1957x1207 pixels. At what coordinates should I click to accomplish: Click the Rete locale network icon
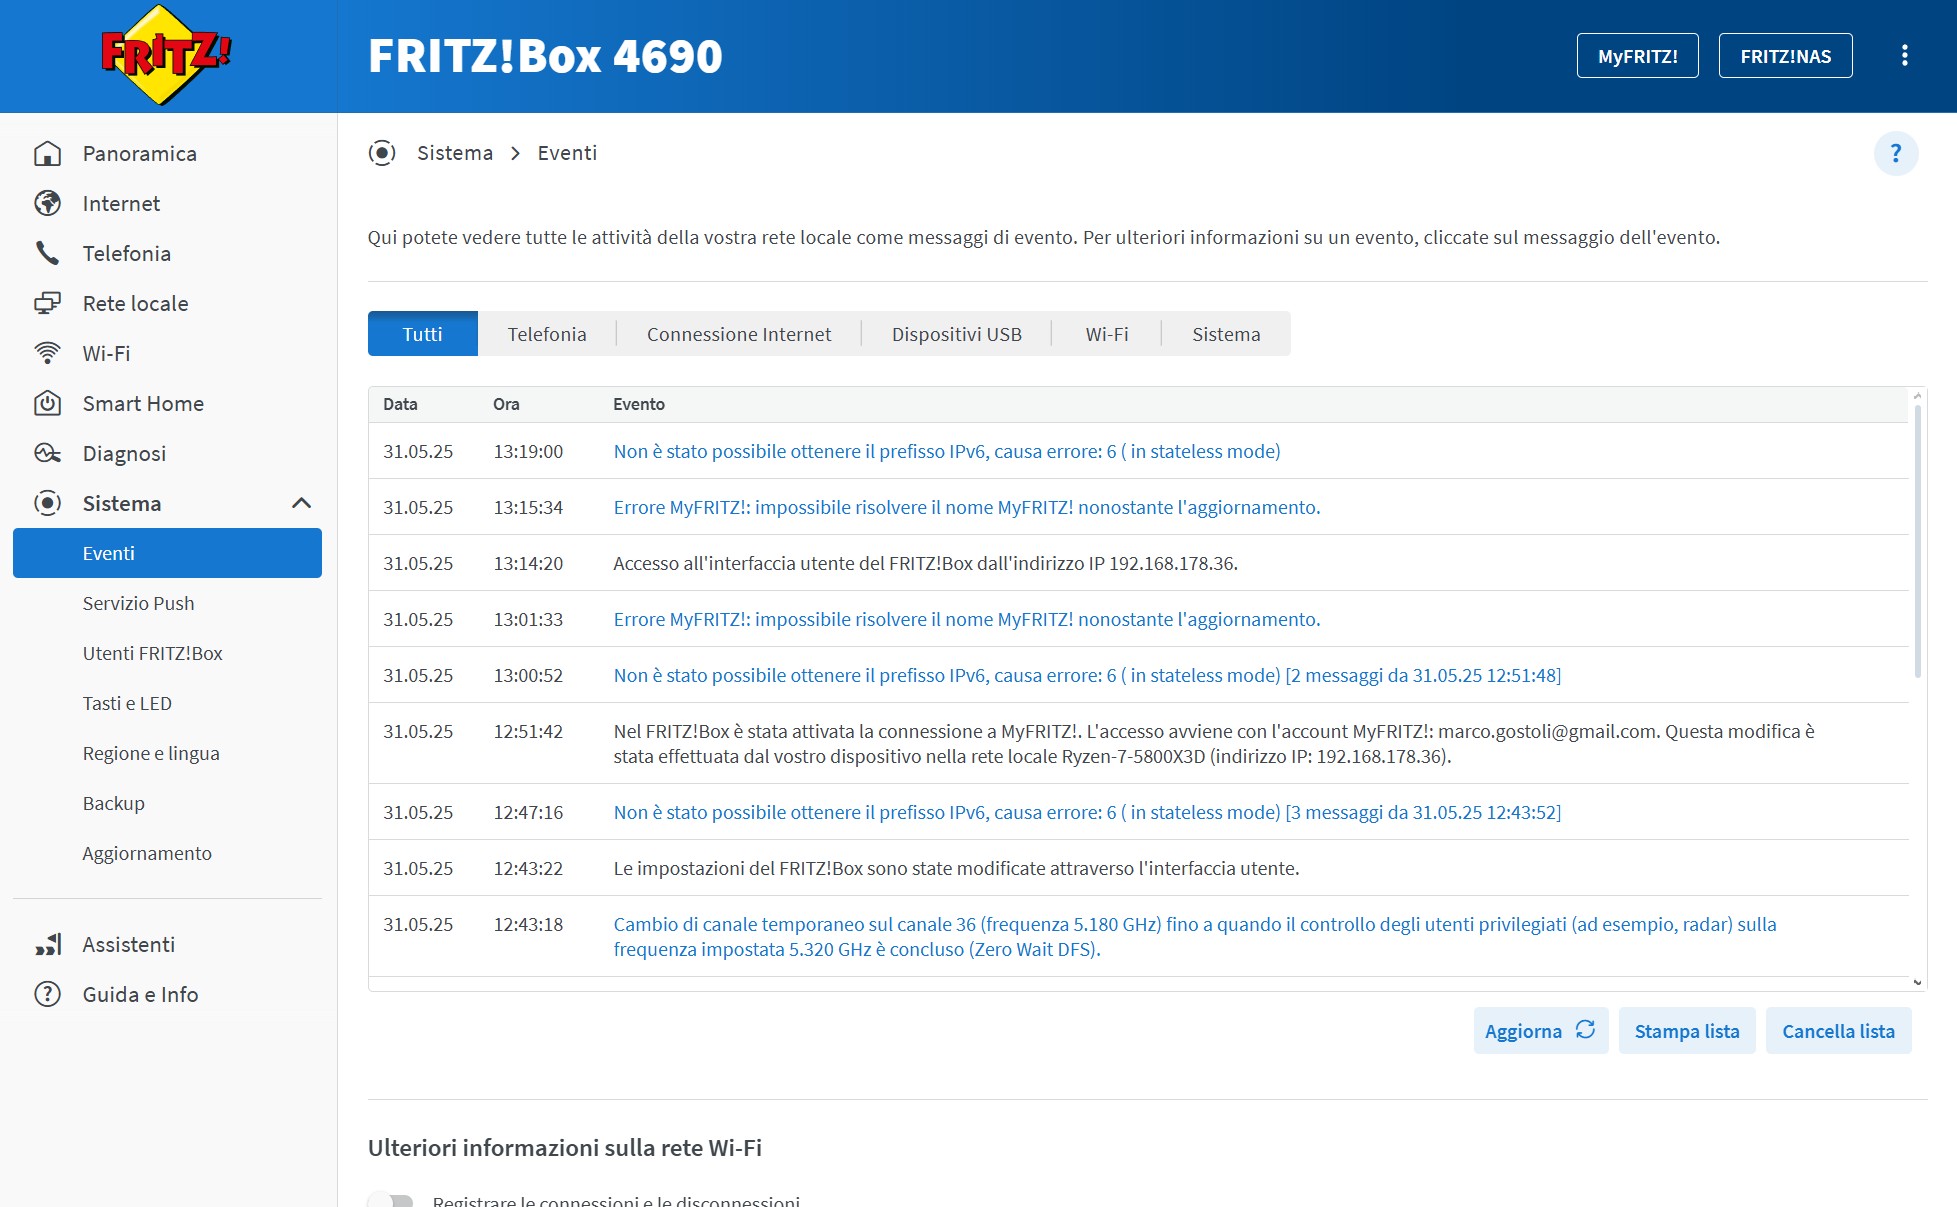tap(47, 303)
